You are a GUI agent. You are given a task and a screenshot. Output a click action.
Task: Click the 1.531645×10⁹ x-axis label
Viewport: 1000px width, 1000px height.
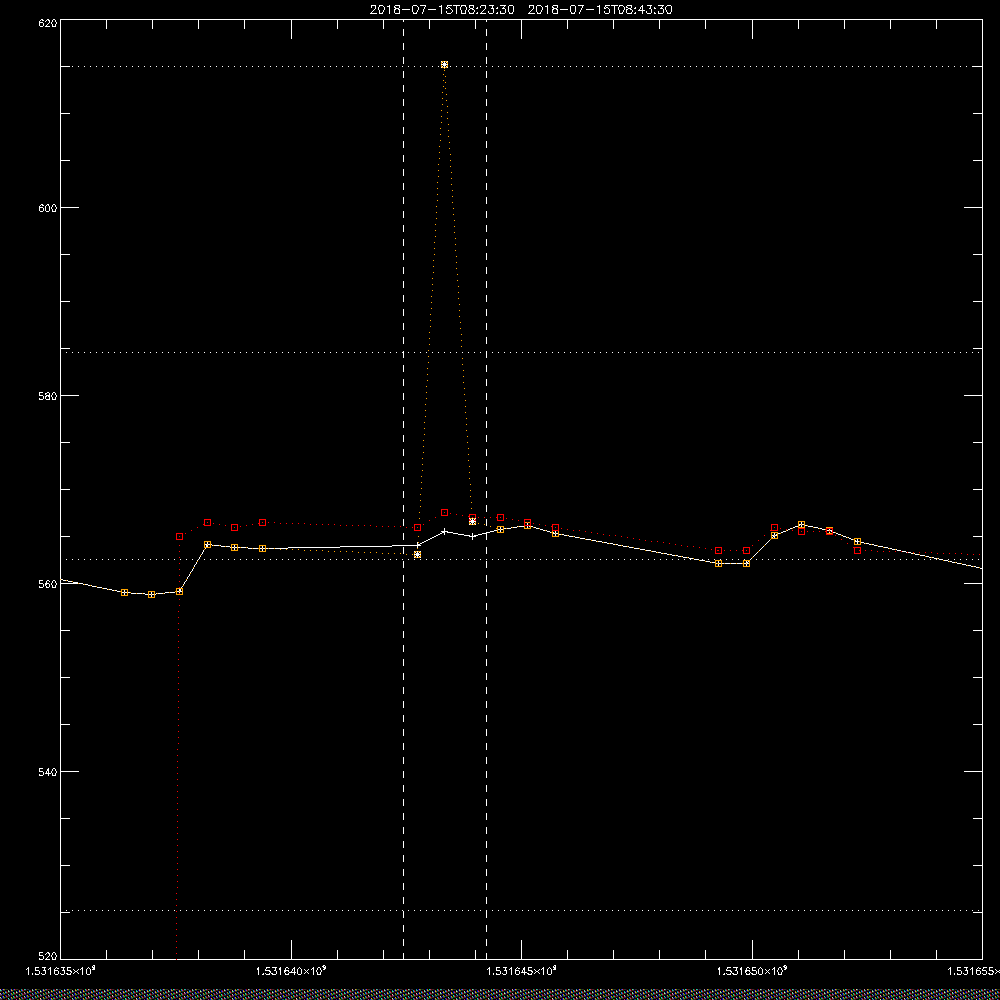point(522,971)
